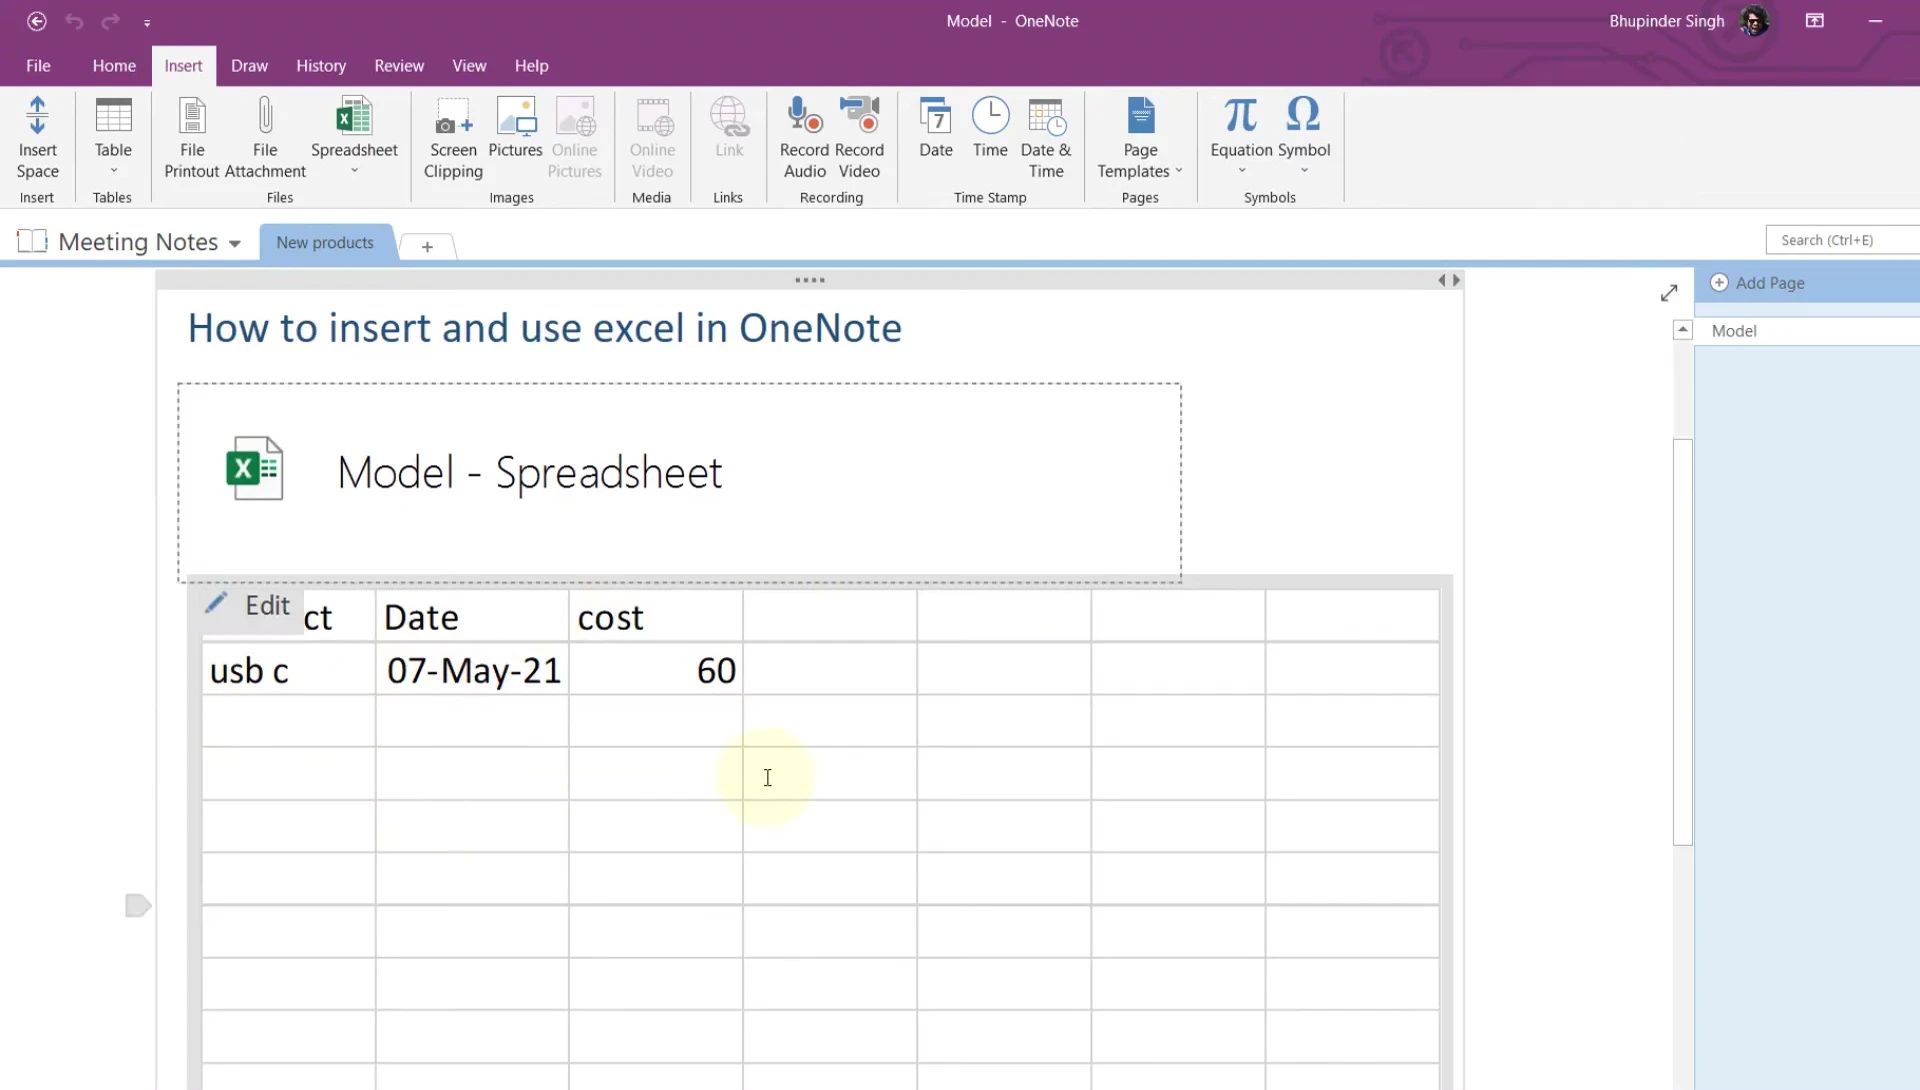Click the page scrollbar up arrow
The width and height of the screenshot is (1920, 1090).
click(1683, 330)
